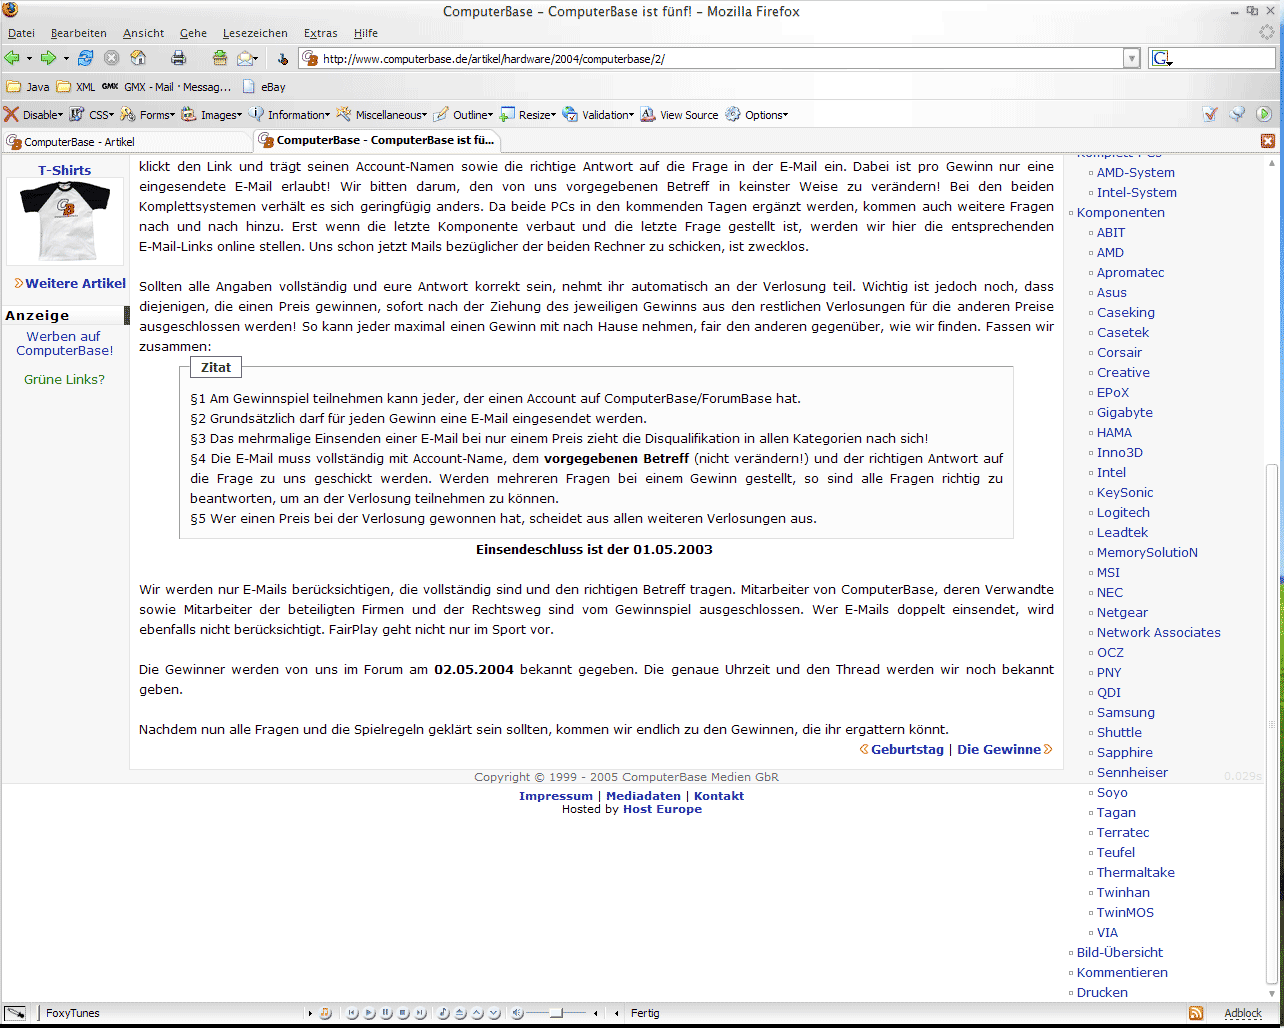Click the FoxyTunes volume slider
This screenshot has height=1028, width=1284.
[557, 1013]
